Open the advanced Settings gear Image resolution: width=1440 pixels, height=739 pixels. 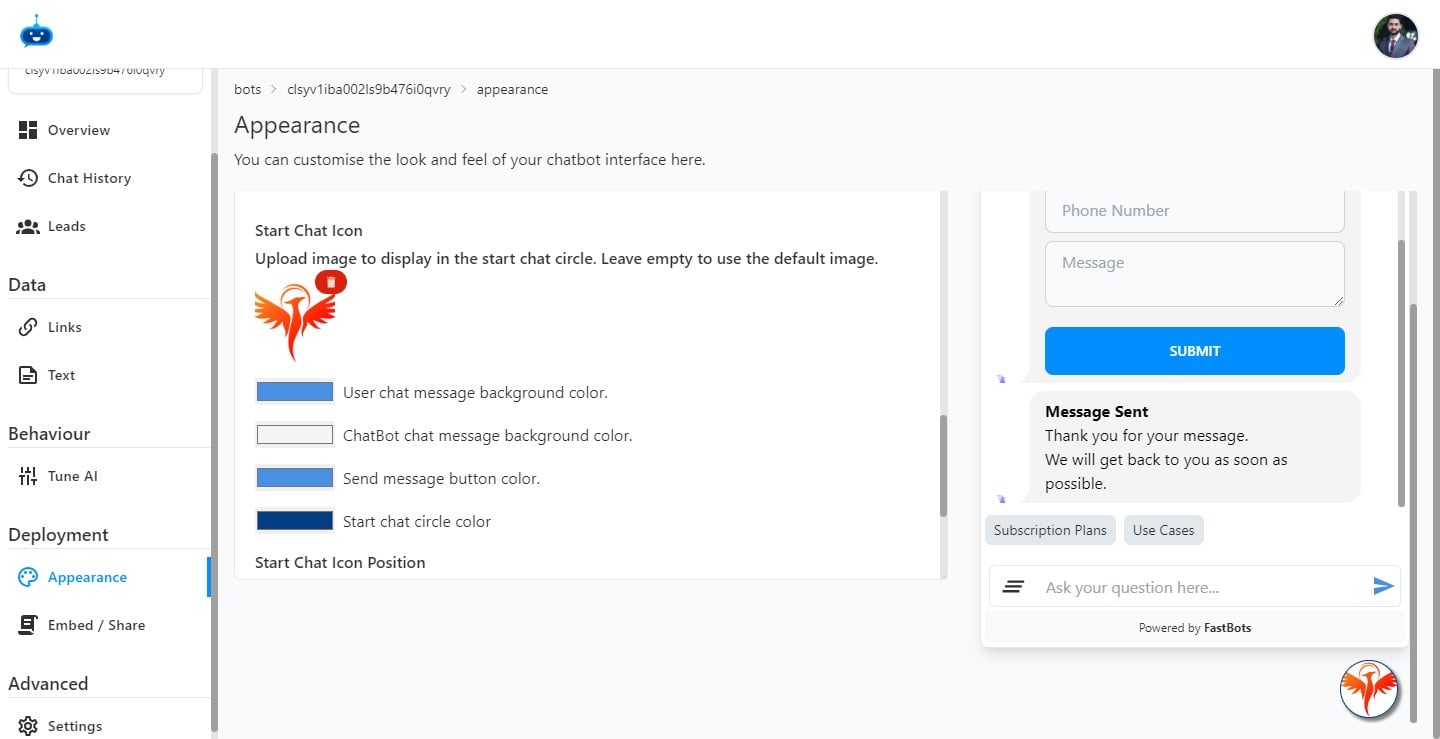point(75,725)
